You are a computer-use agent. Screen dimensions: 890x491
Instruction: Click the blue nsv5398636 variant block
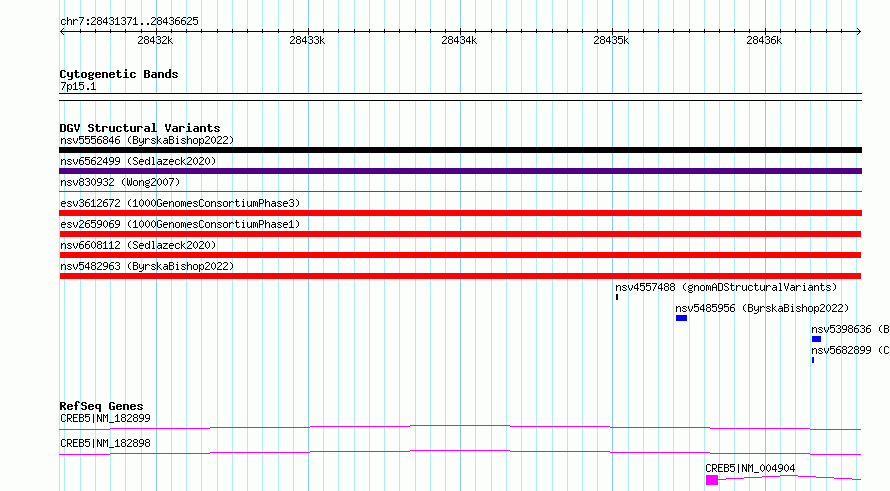[816, 339]
